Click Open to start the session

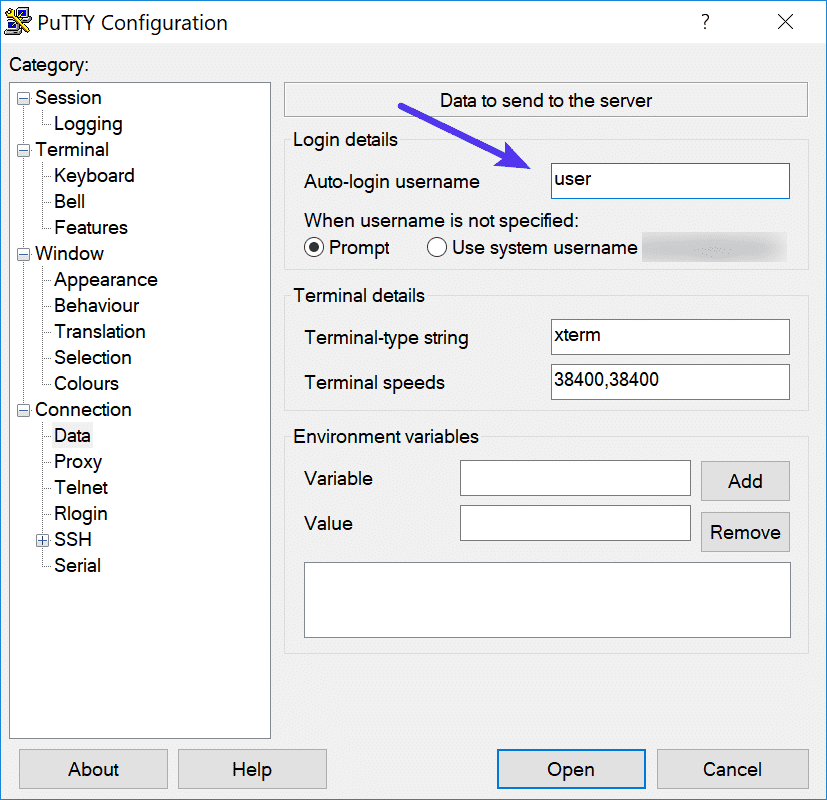pyautogui.click(x=570, y=769)
